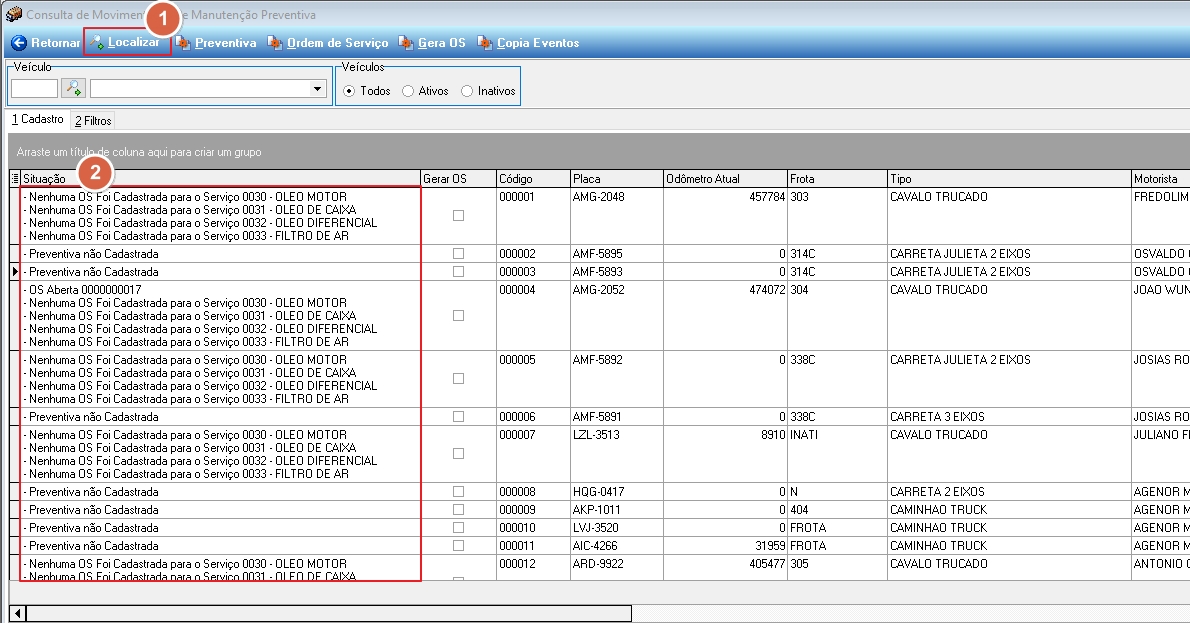Click the Preventiva button label
The height and width of the screenshot is (623, 1190).
pyautogui.click(x=225, y=42)
